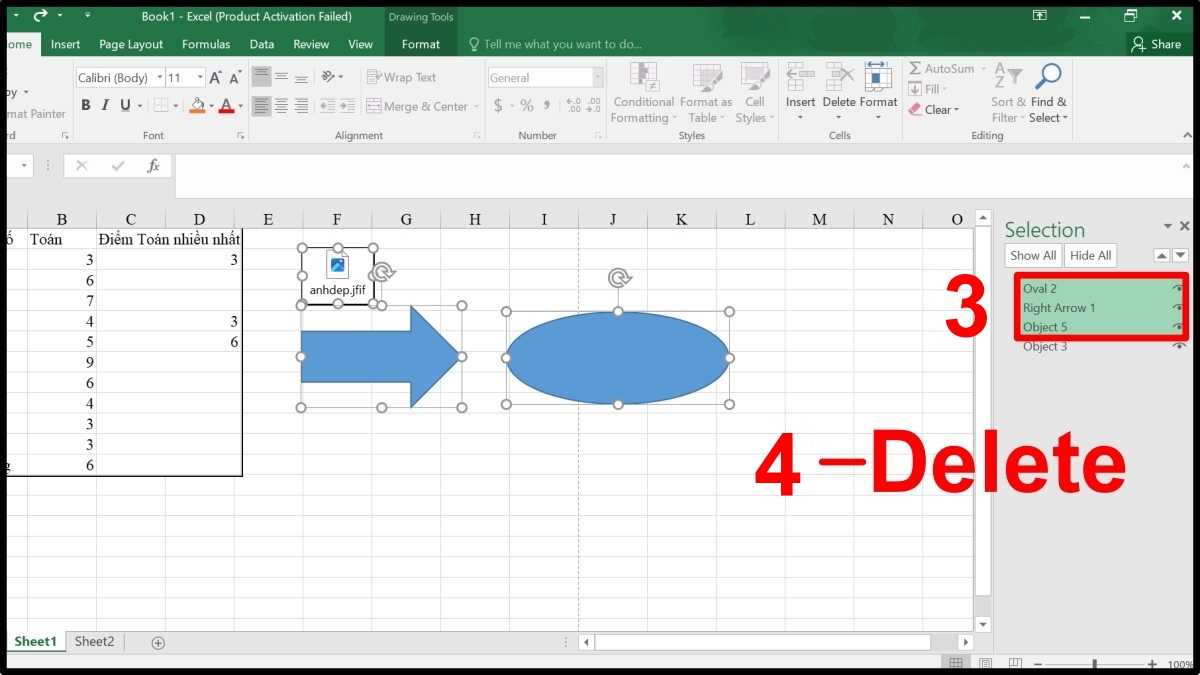Click the Borders icon
Screen dimensions: 1200x675
pos(160,106)
